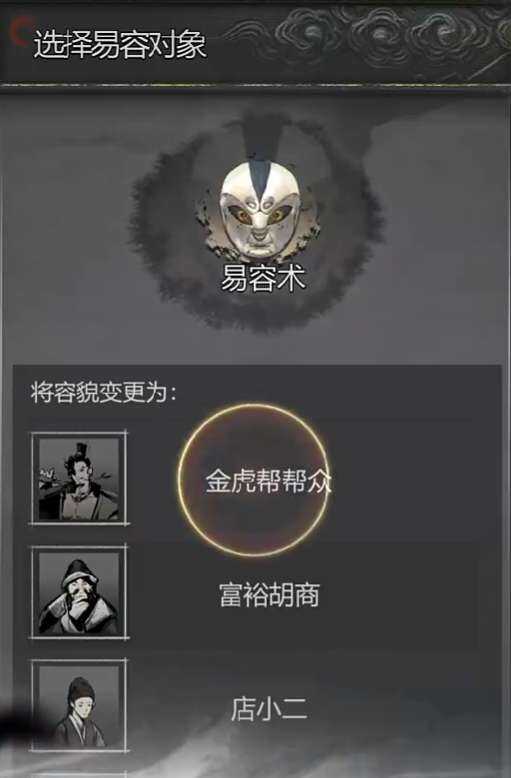
Task: Click the 选择易容对象 header title
Action: coord(120,45)
